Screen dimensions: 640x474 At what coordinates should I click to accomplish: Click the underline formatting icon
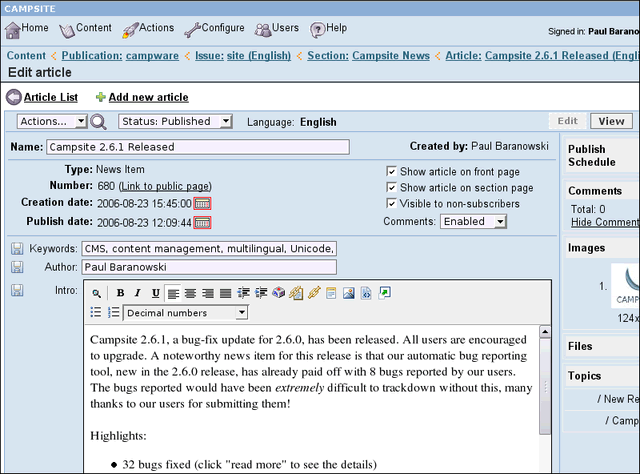click(x=155, y=293)
